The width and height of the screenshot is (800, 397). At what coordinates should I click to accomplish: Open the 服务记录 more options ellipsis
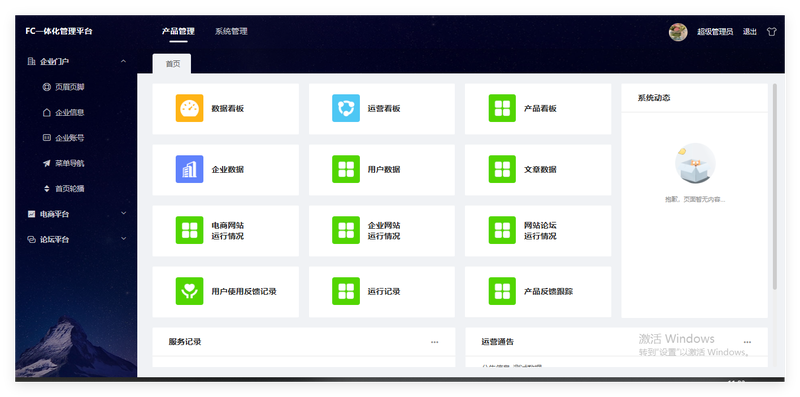434,342
